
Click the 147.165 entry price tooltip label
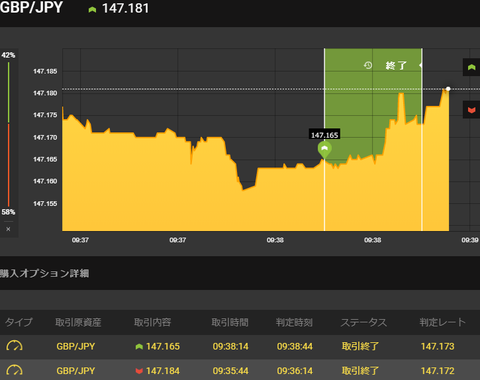(324, 135)
